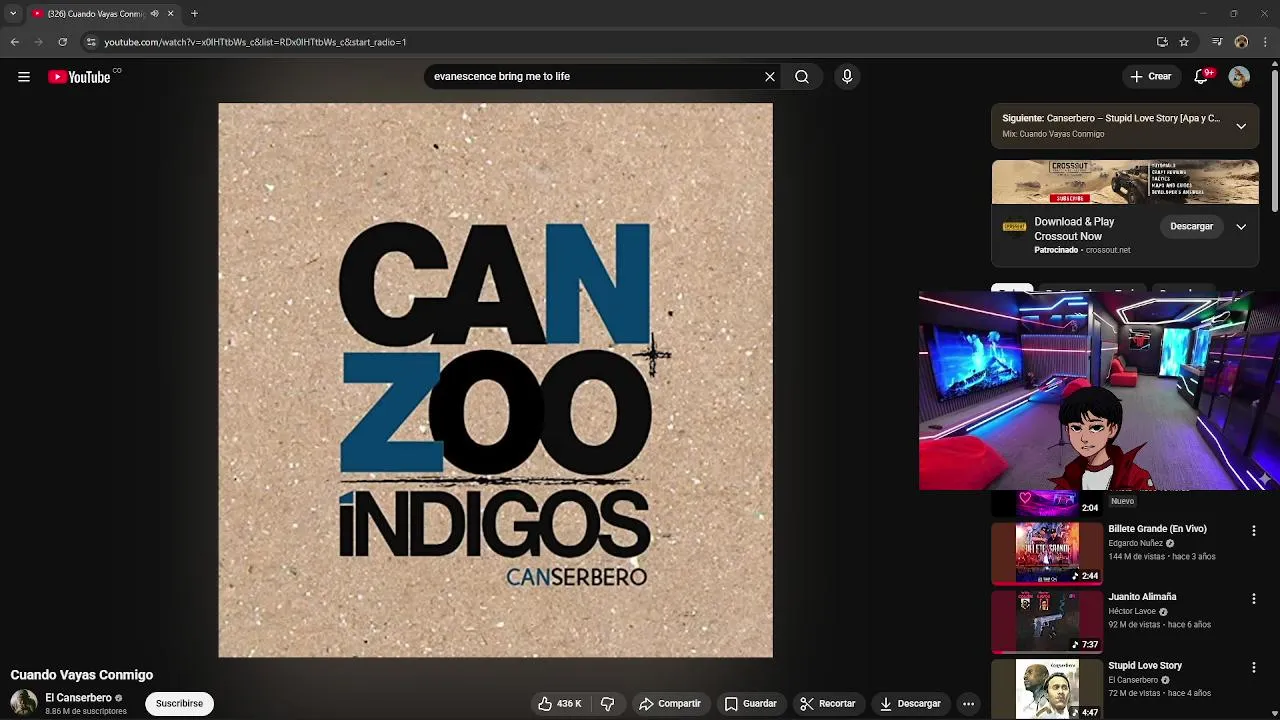Viewport: 1280px width, 720px height.
Task: Go back in browser history
Action: coord(14,42)
